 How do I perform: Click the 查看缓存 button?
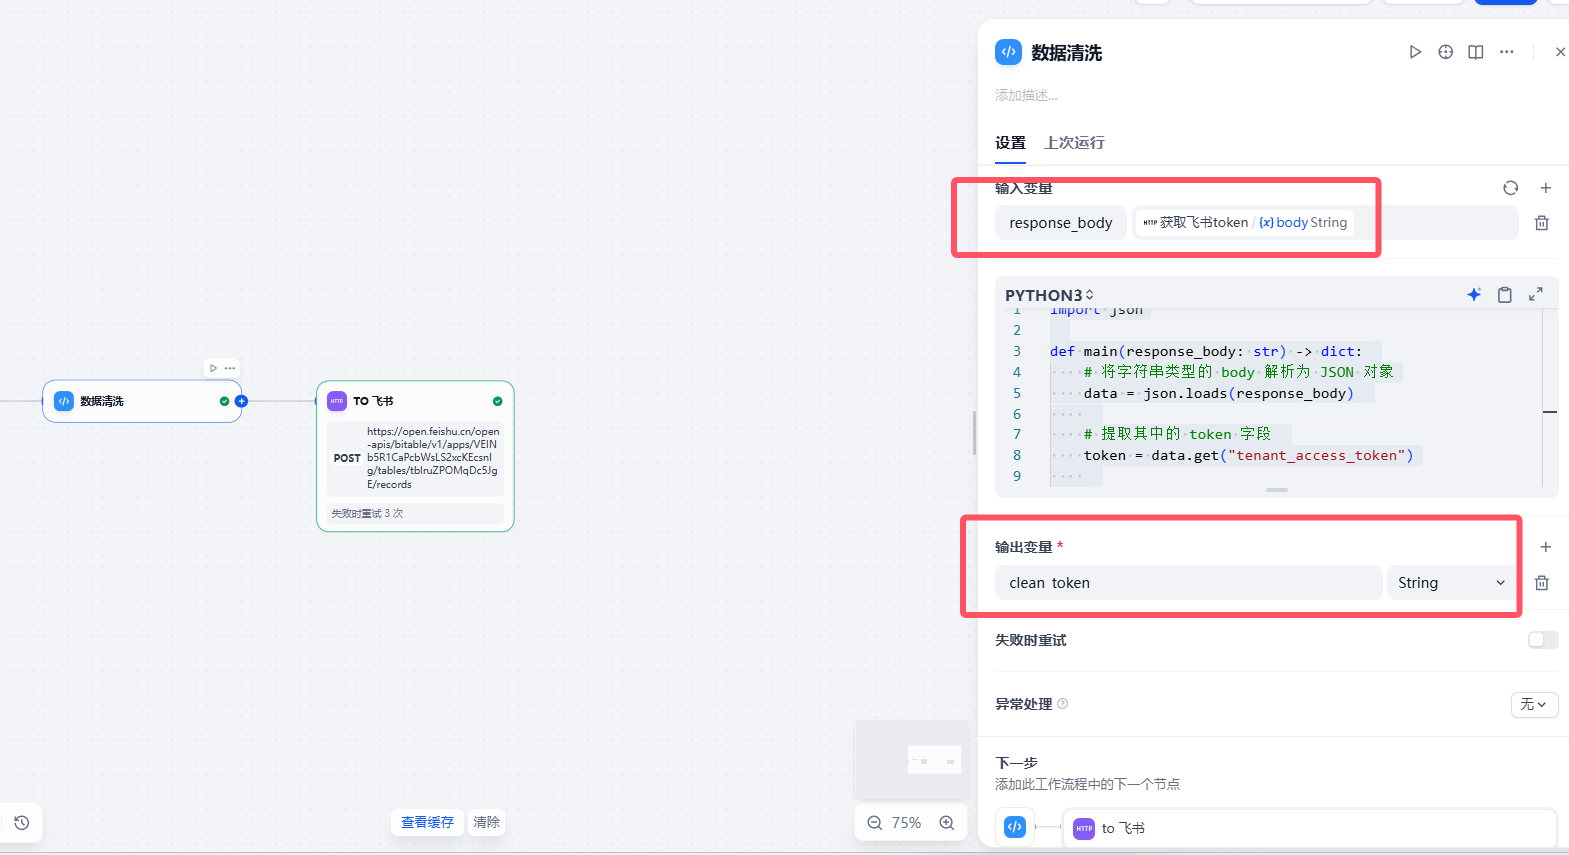point(427,822)
